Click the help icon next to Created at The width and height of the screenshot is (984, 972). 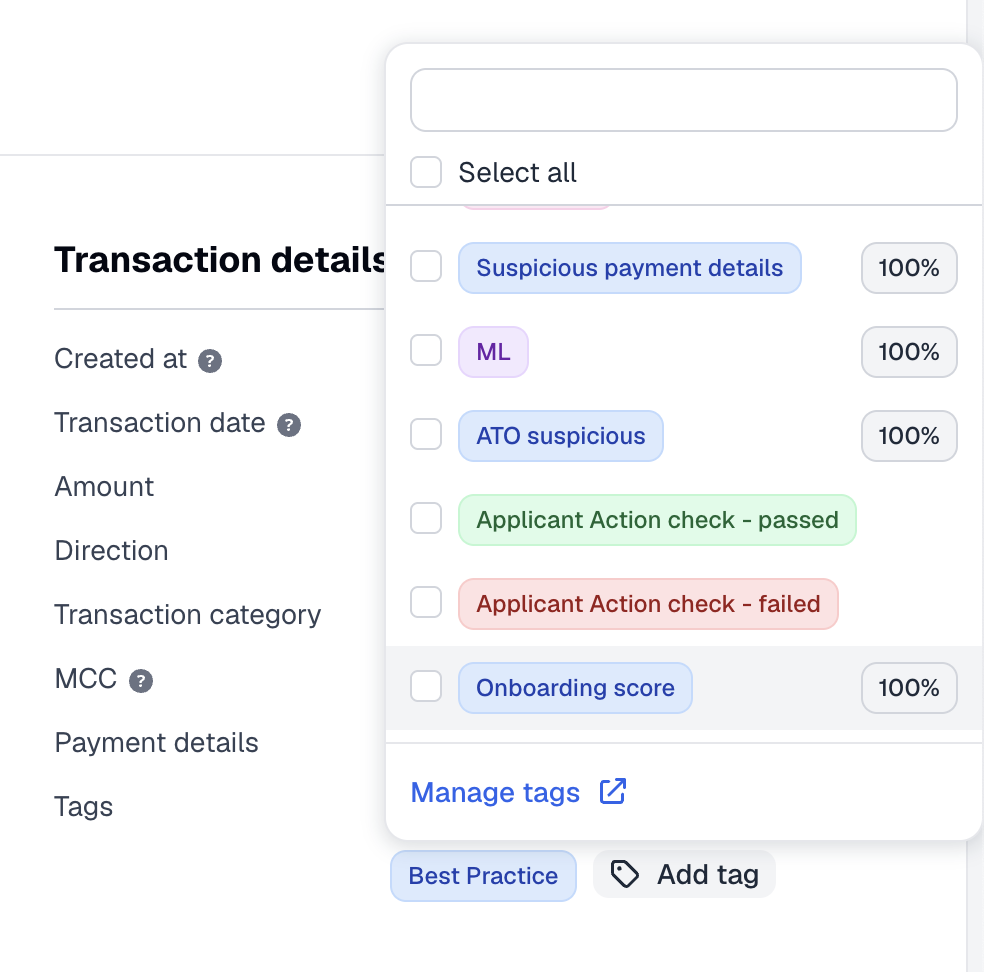click(210, 361)
